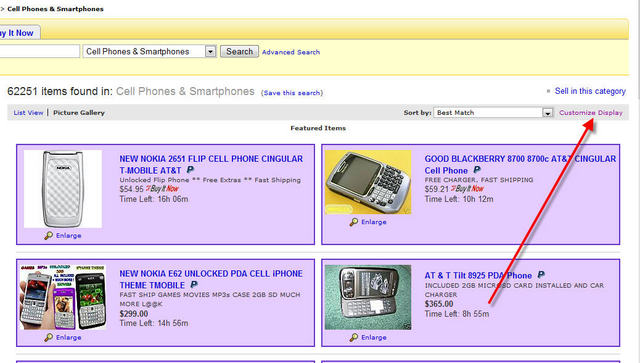Click the $299.00 price text

(134, 314)
